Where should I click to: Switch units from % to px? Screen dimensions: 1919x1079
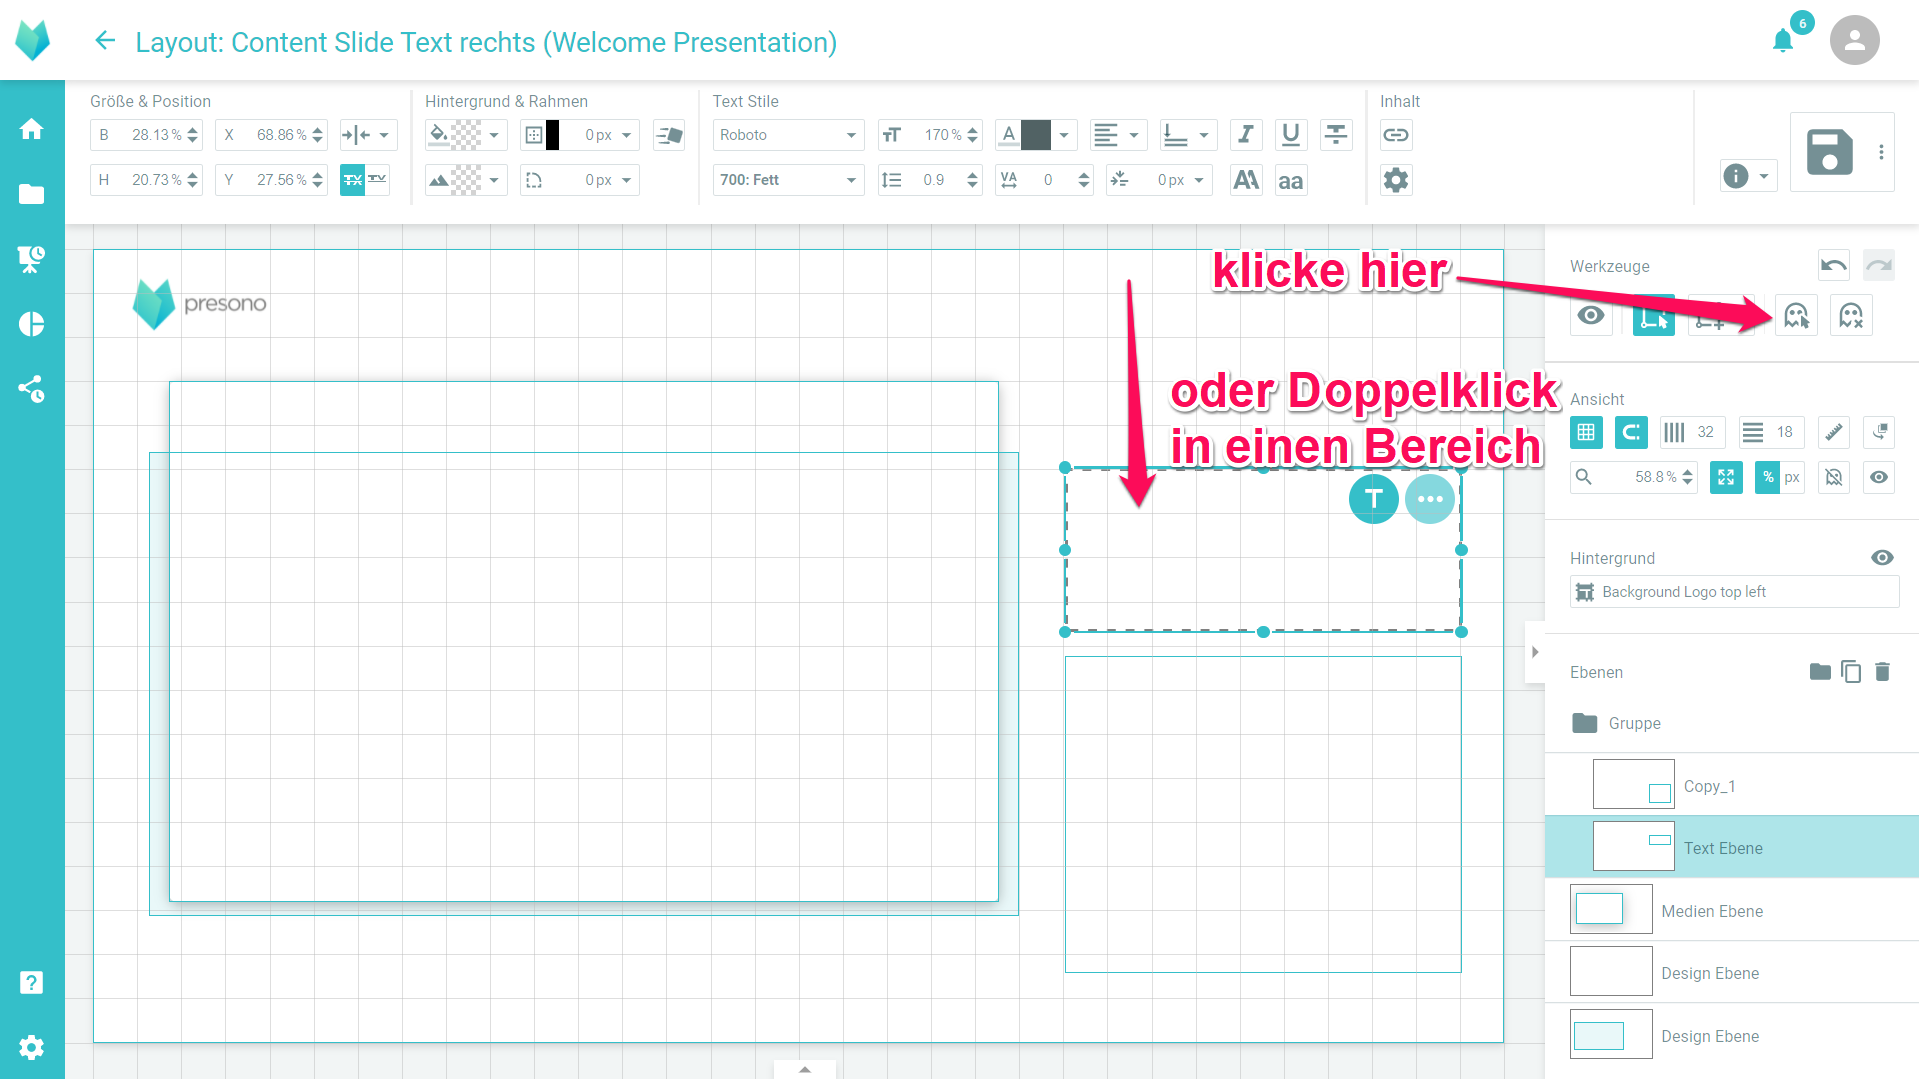point(1791,477)
